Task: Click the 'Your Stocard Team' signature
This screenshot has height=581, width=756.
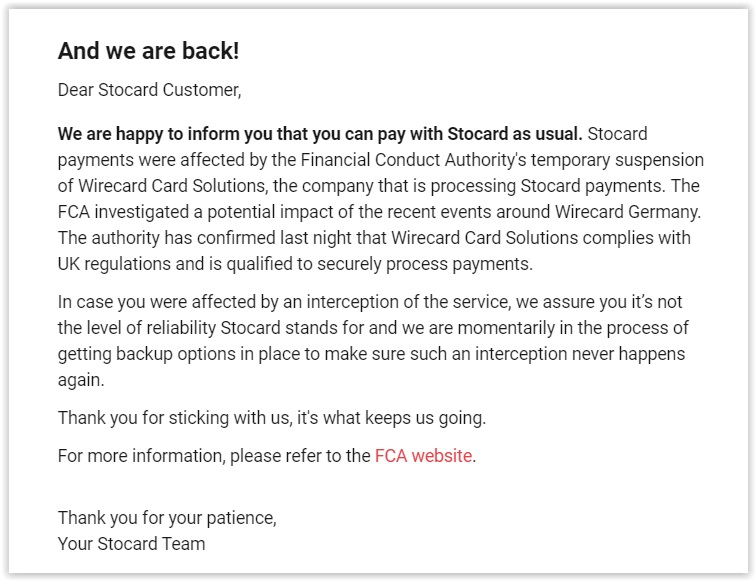Action: pyautogui.click(x=132, y=544)
